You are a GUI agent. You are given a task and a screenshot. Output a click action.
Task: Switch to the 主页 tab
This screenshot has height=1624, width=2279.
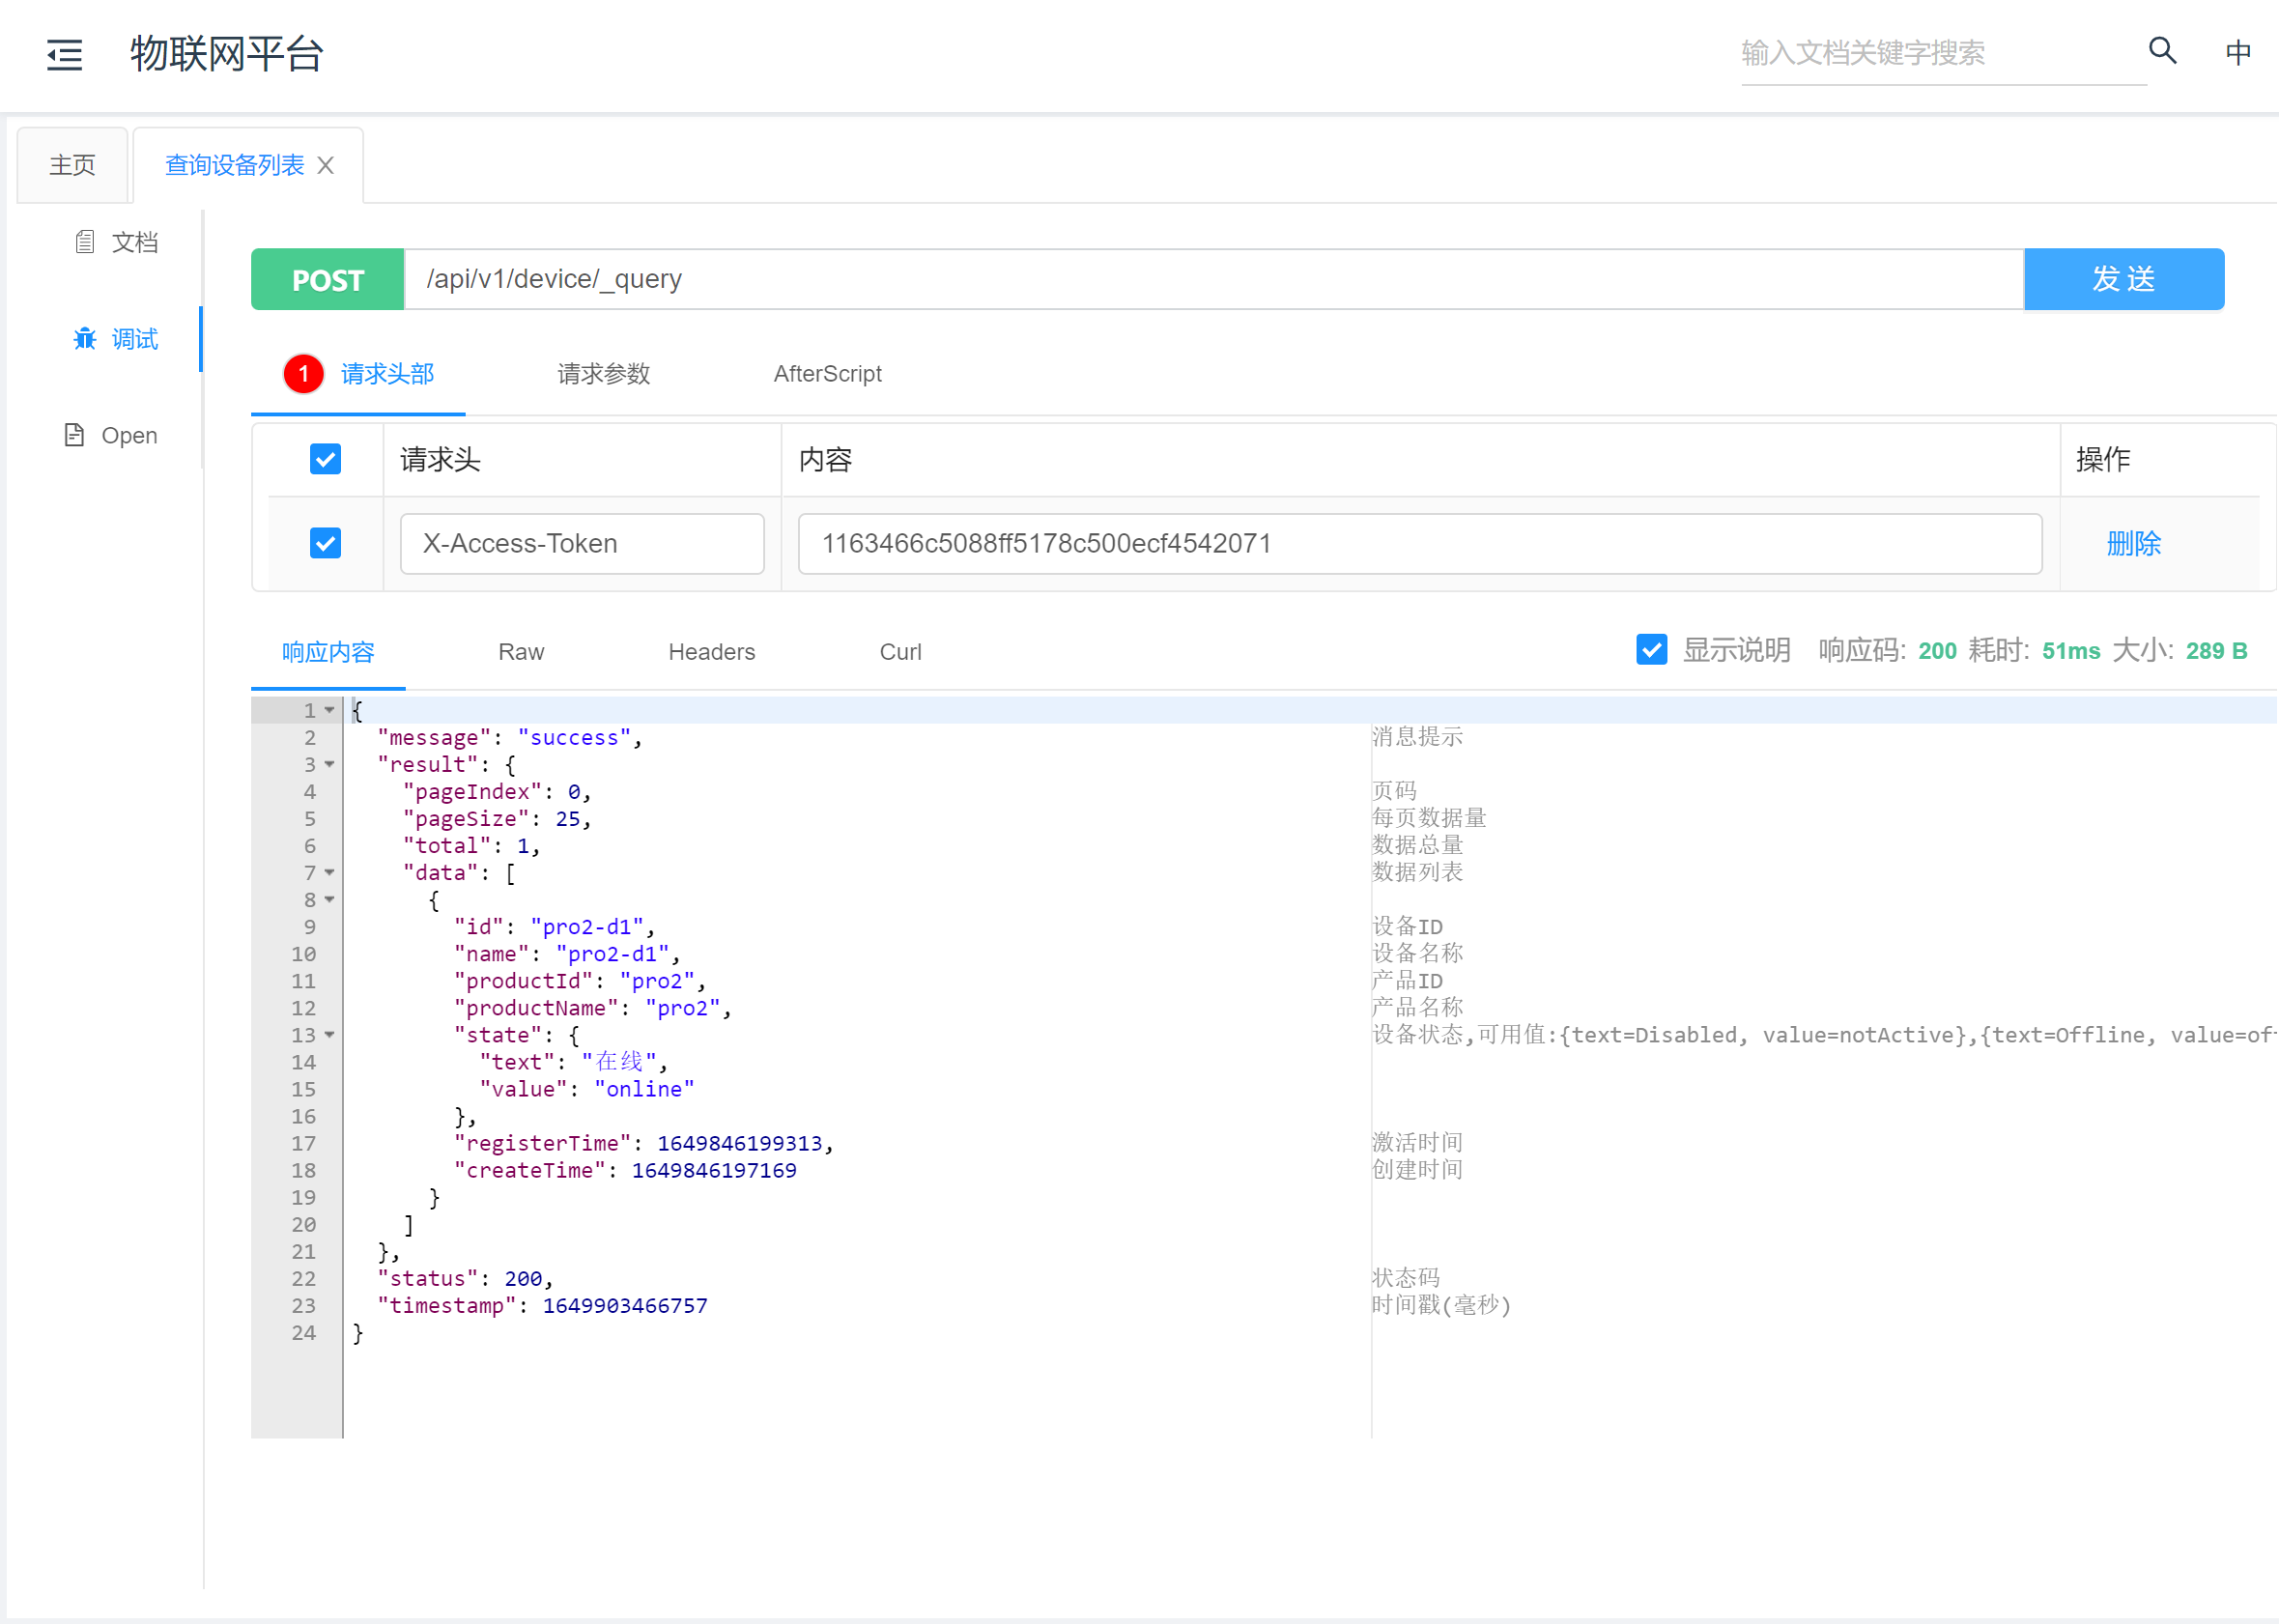(73, 165)
